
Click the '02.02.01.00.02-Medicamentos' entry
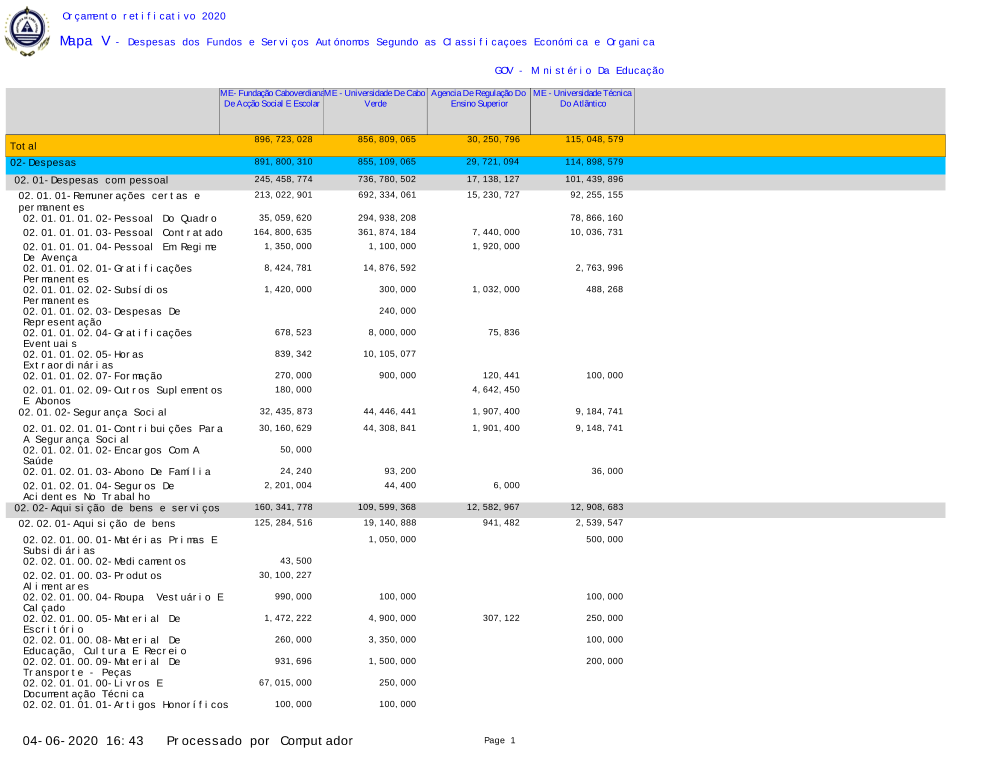tap(104, 561)
